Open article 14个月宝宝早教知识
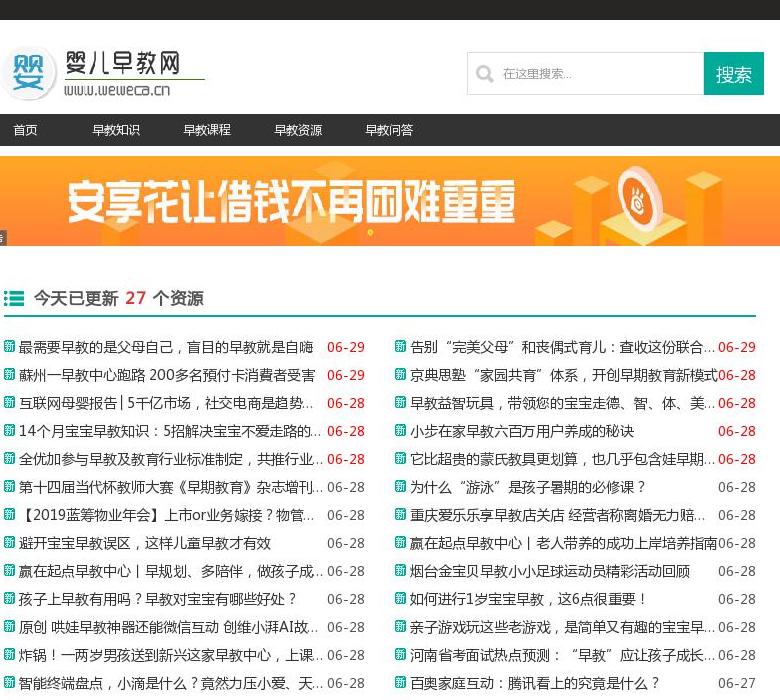The width and height of the screenshot is (780, 700). [x=170, y=431]
